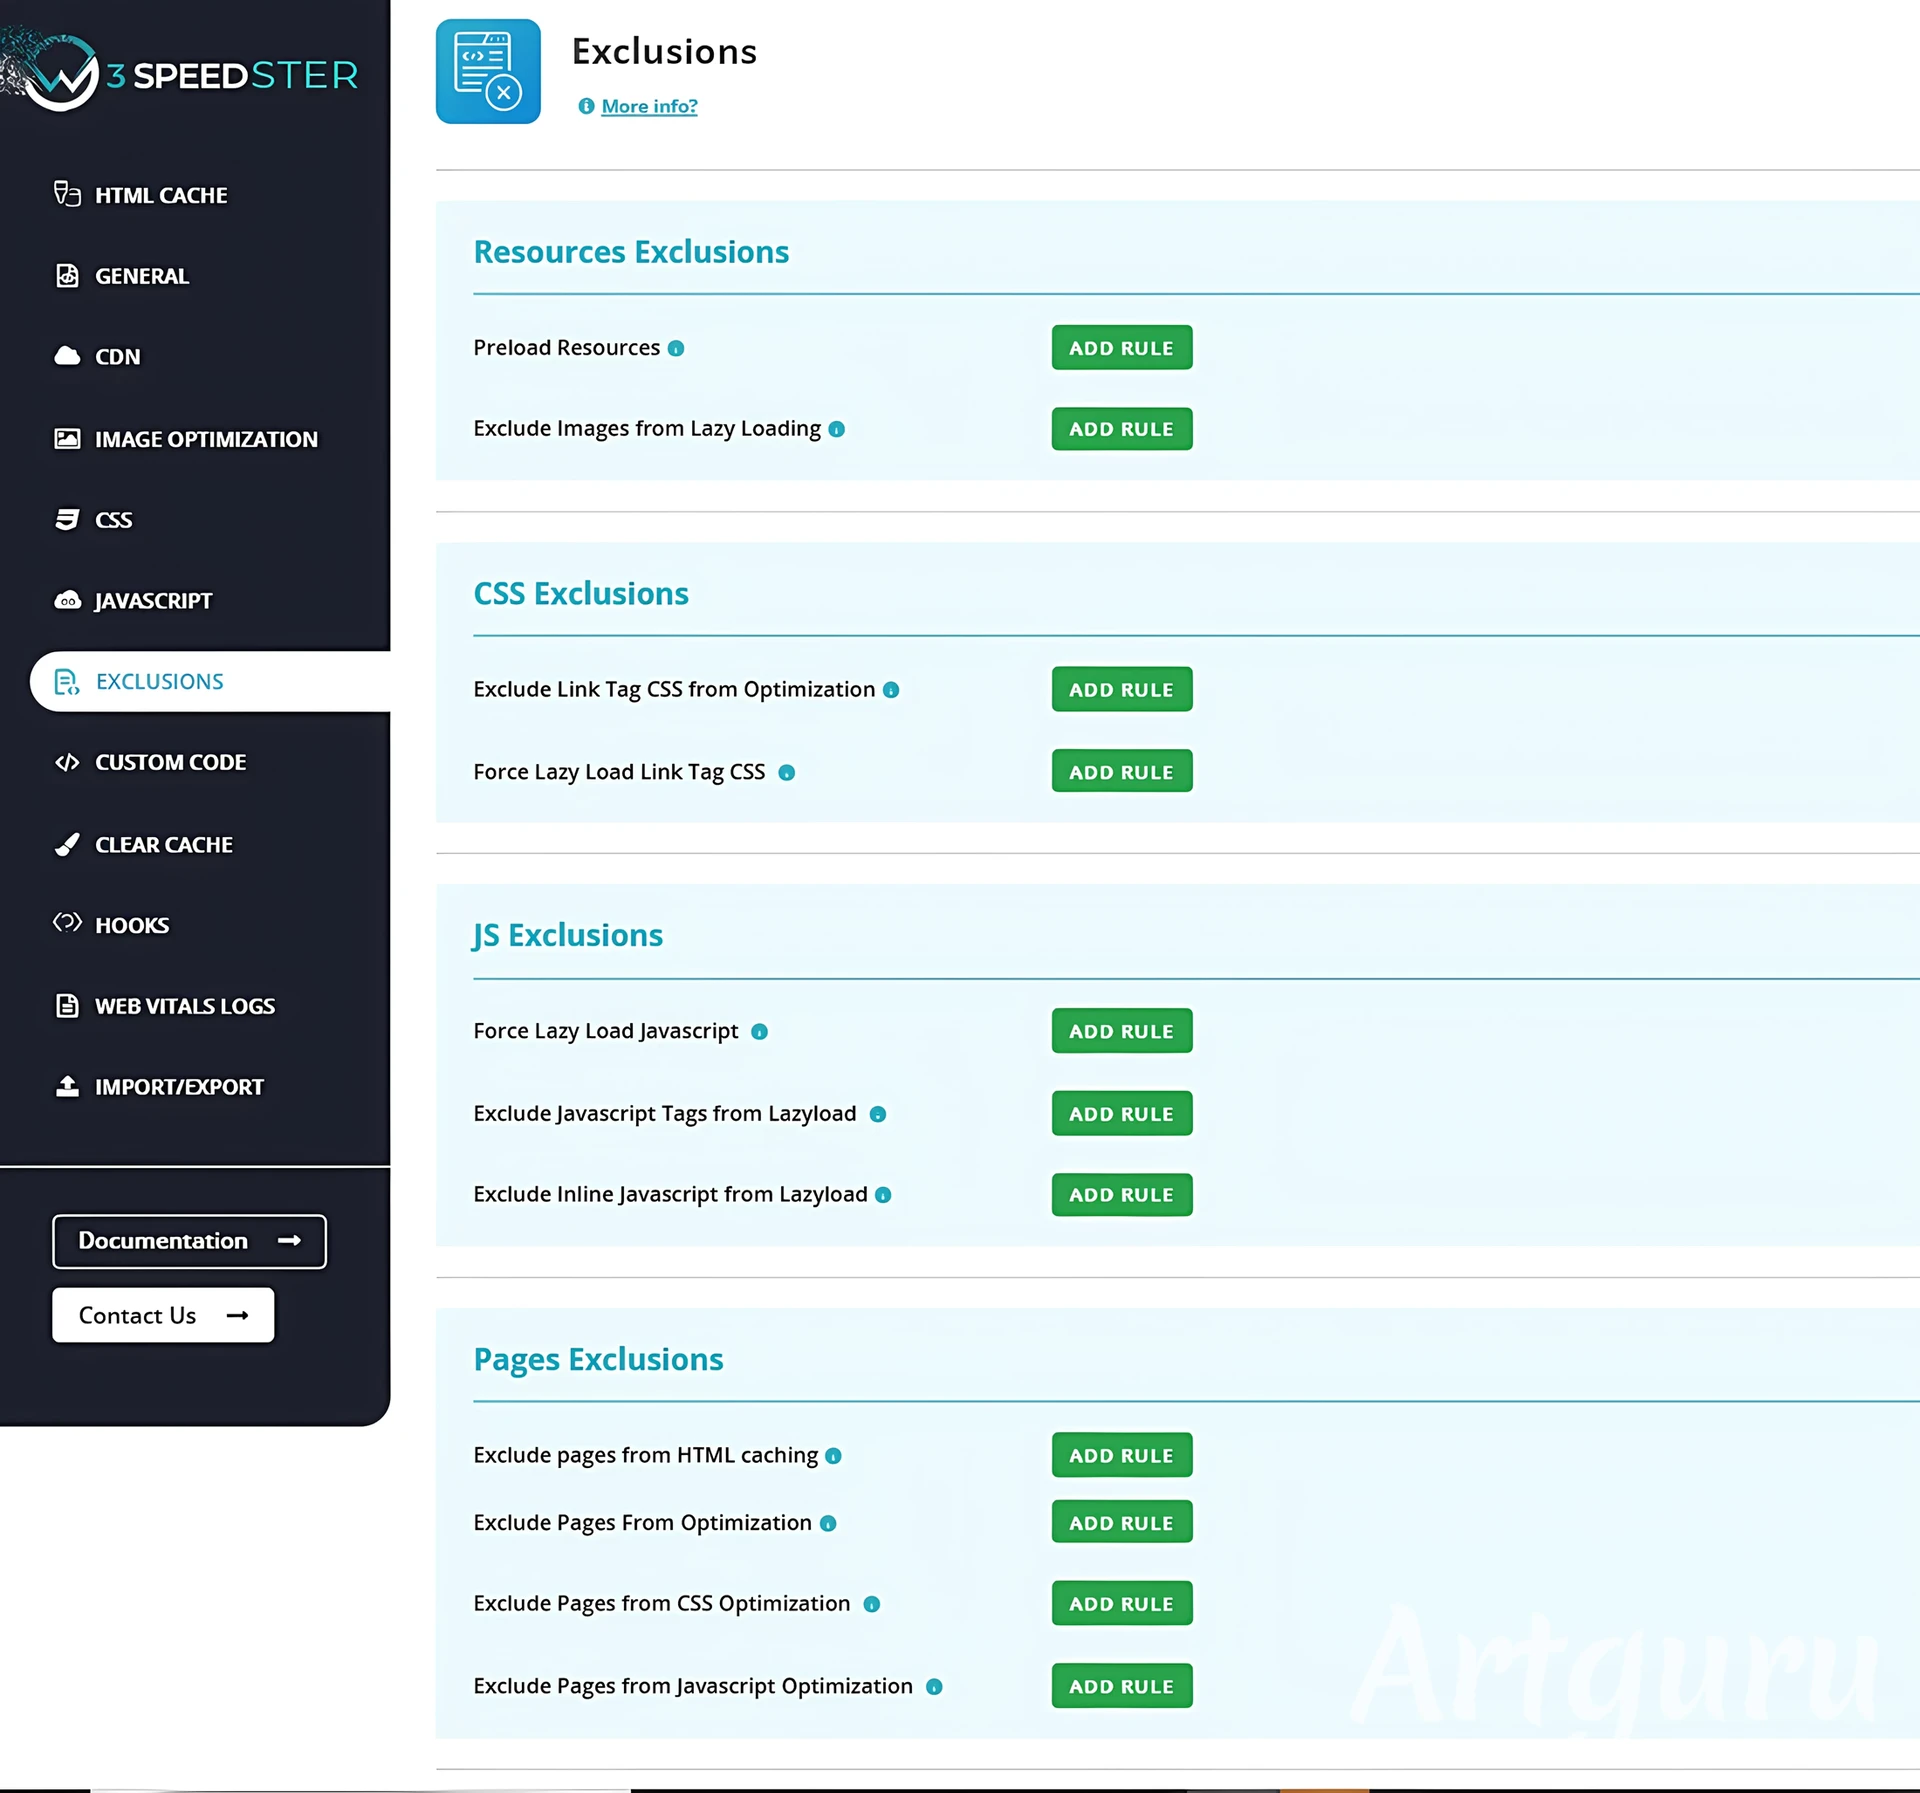Viewport: 1920px width, 1793px height.
Task: Click info icon beside Exclude Pages from CSS Optimization
Action: (871, 1604)
